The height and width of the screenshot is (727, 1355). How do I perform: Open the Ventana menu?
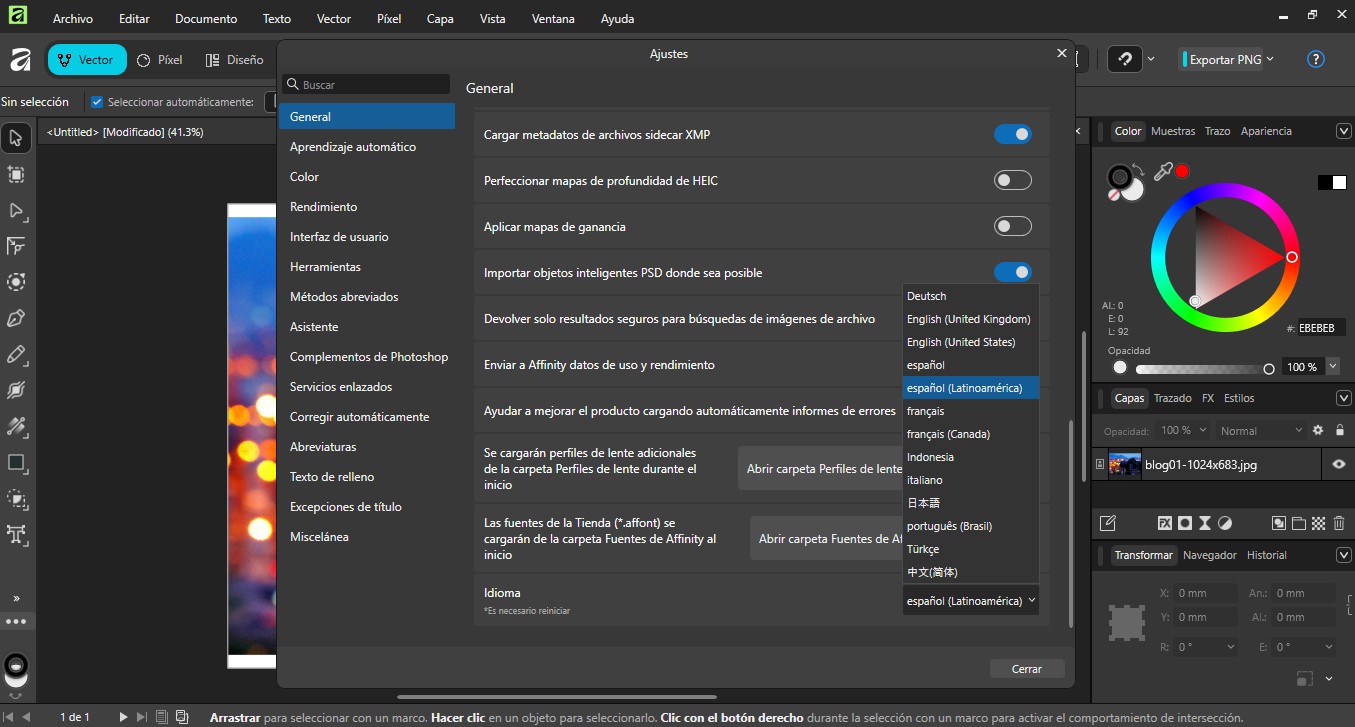(552, 18)
